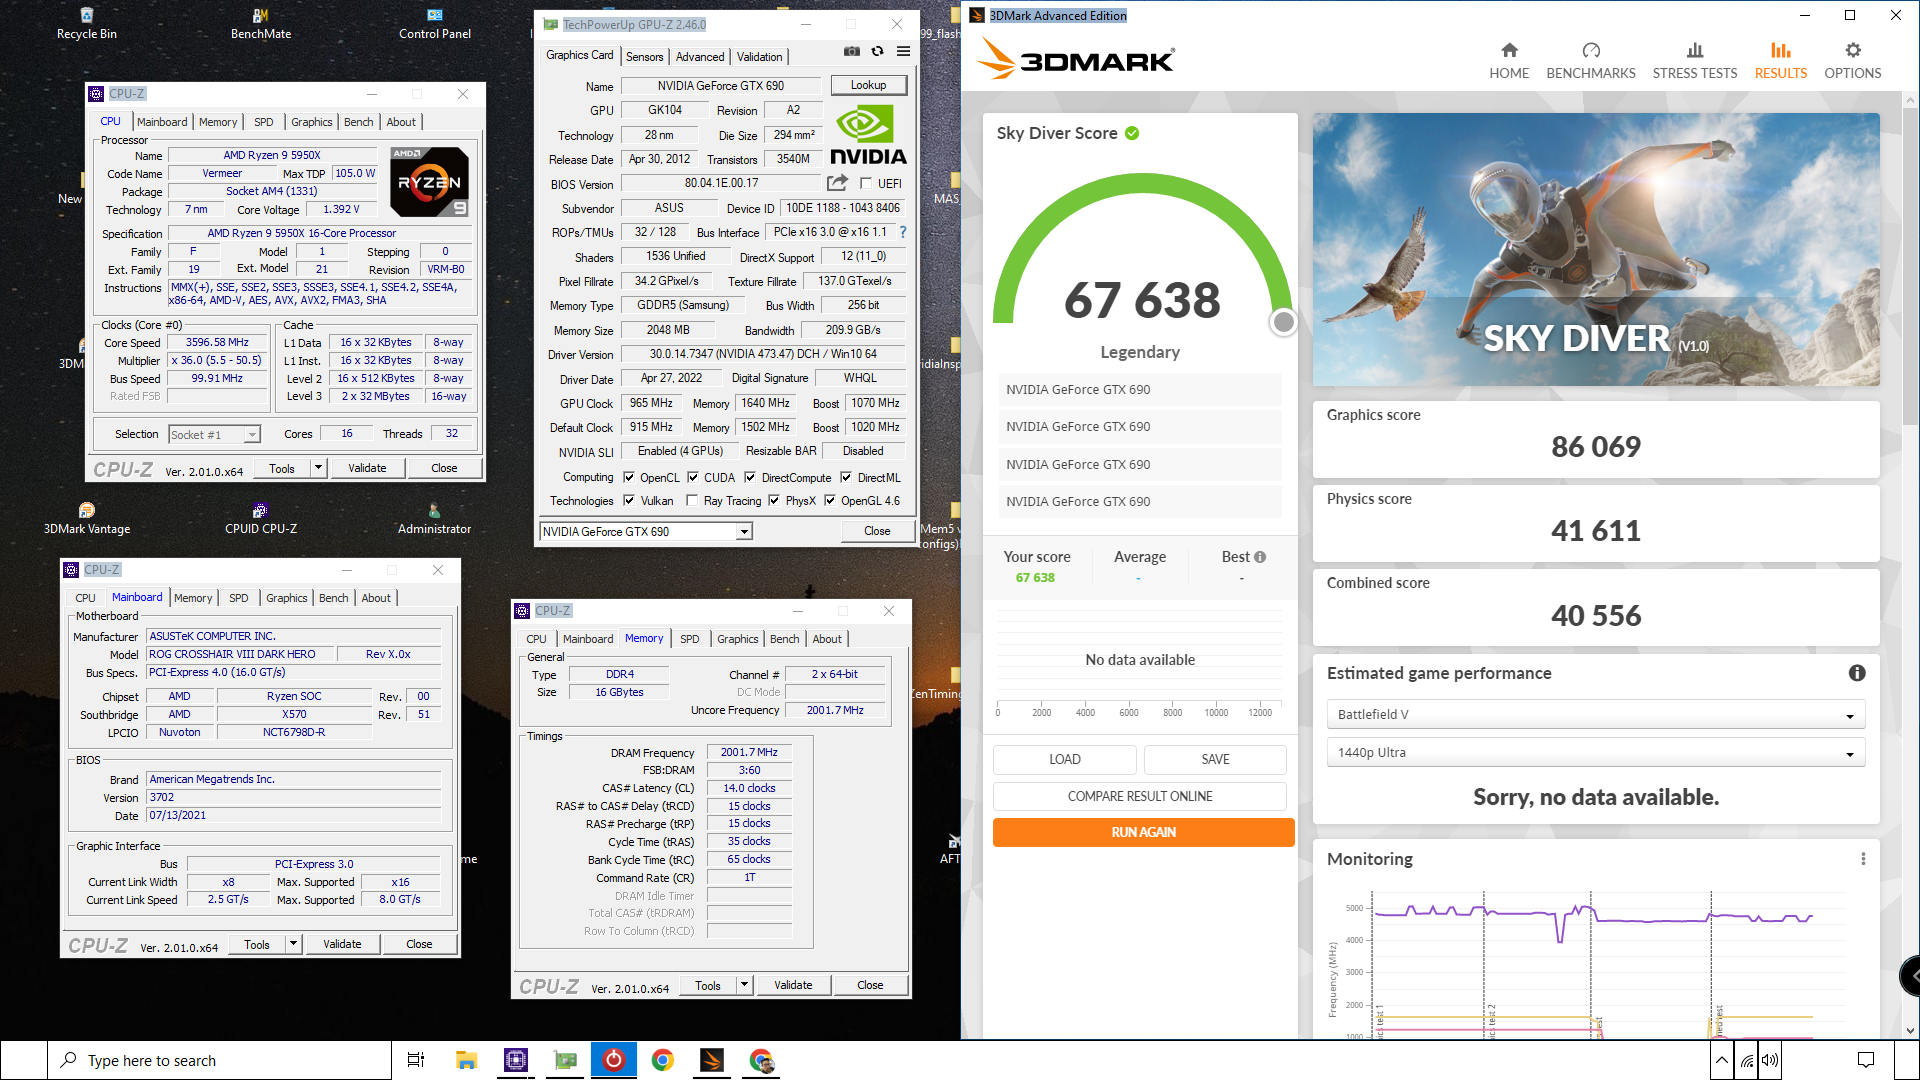Toggle Ray Tracing checkbox
This screenshot has height=1080, width=1920.
click(x=692, y=501)
